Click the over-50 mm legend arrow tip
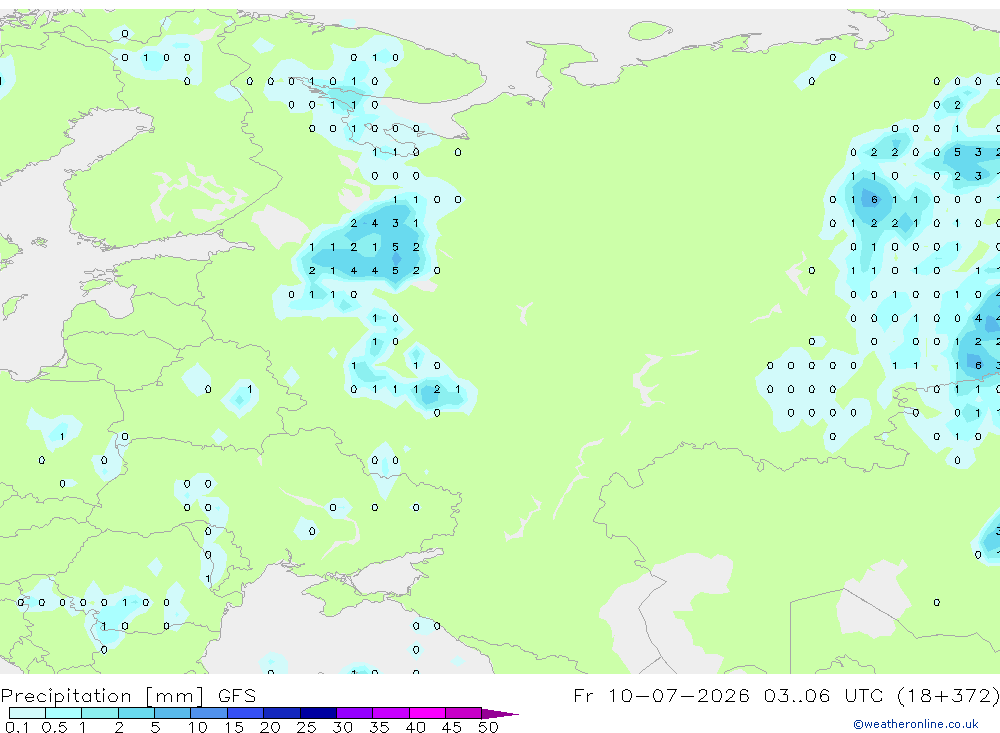The image size is (1000, 733). point(499,713)
